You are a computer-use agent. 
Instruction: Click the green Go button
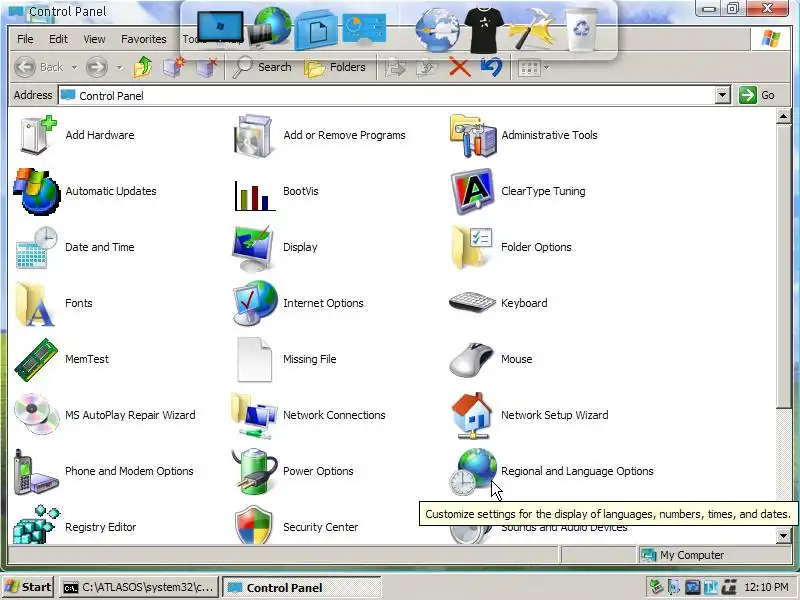tap(757, 95)
